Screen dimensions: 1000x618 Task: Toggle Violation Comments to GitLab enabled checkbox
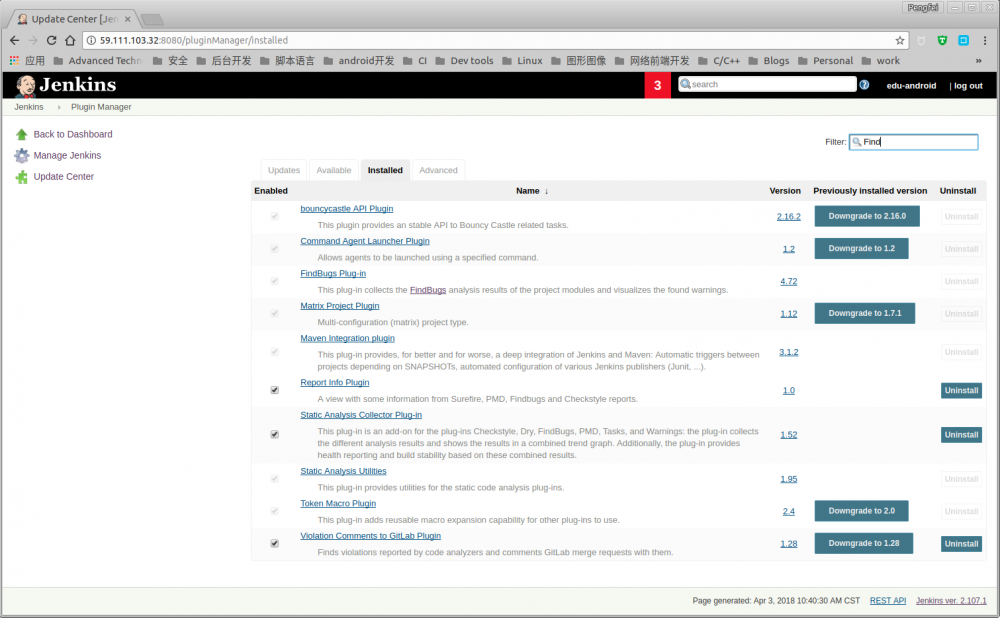click(275, 543)
